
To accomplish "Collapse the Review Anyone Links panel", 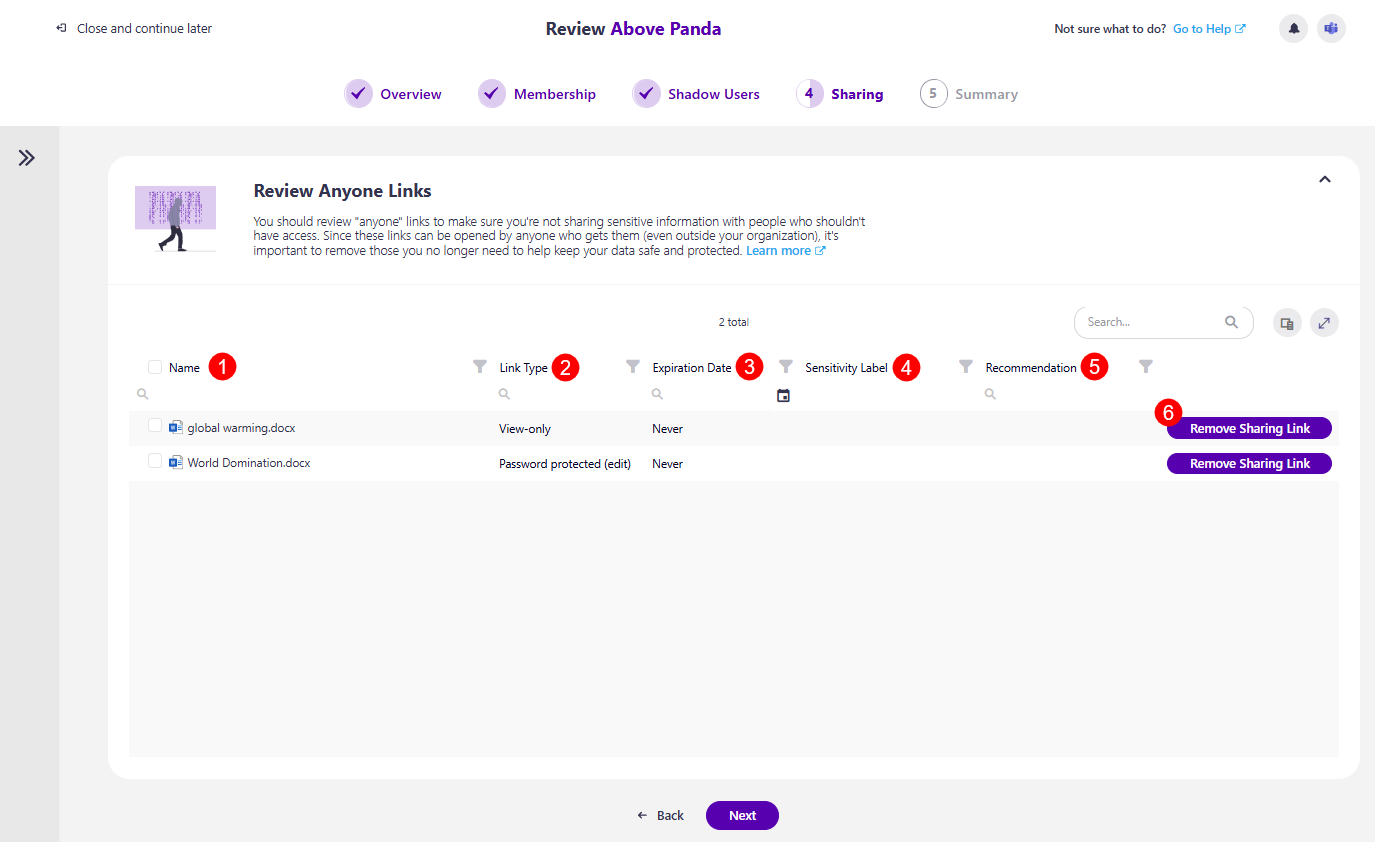I will [1324, 178].
